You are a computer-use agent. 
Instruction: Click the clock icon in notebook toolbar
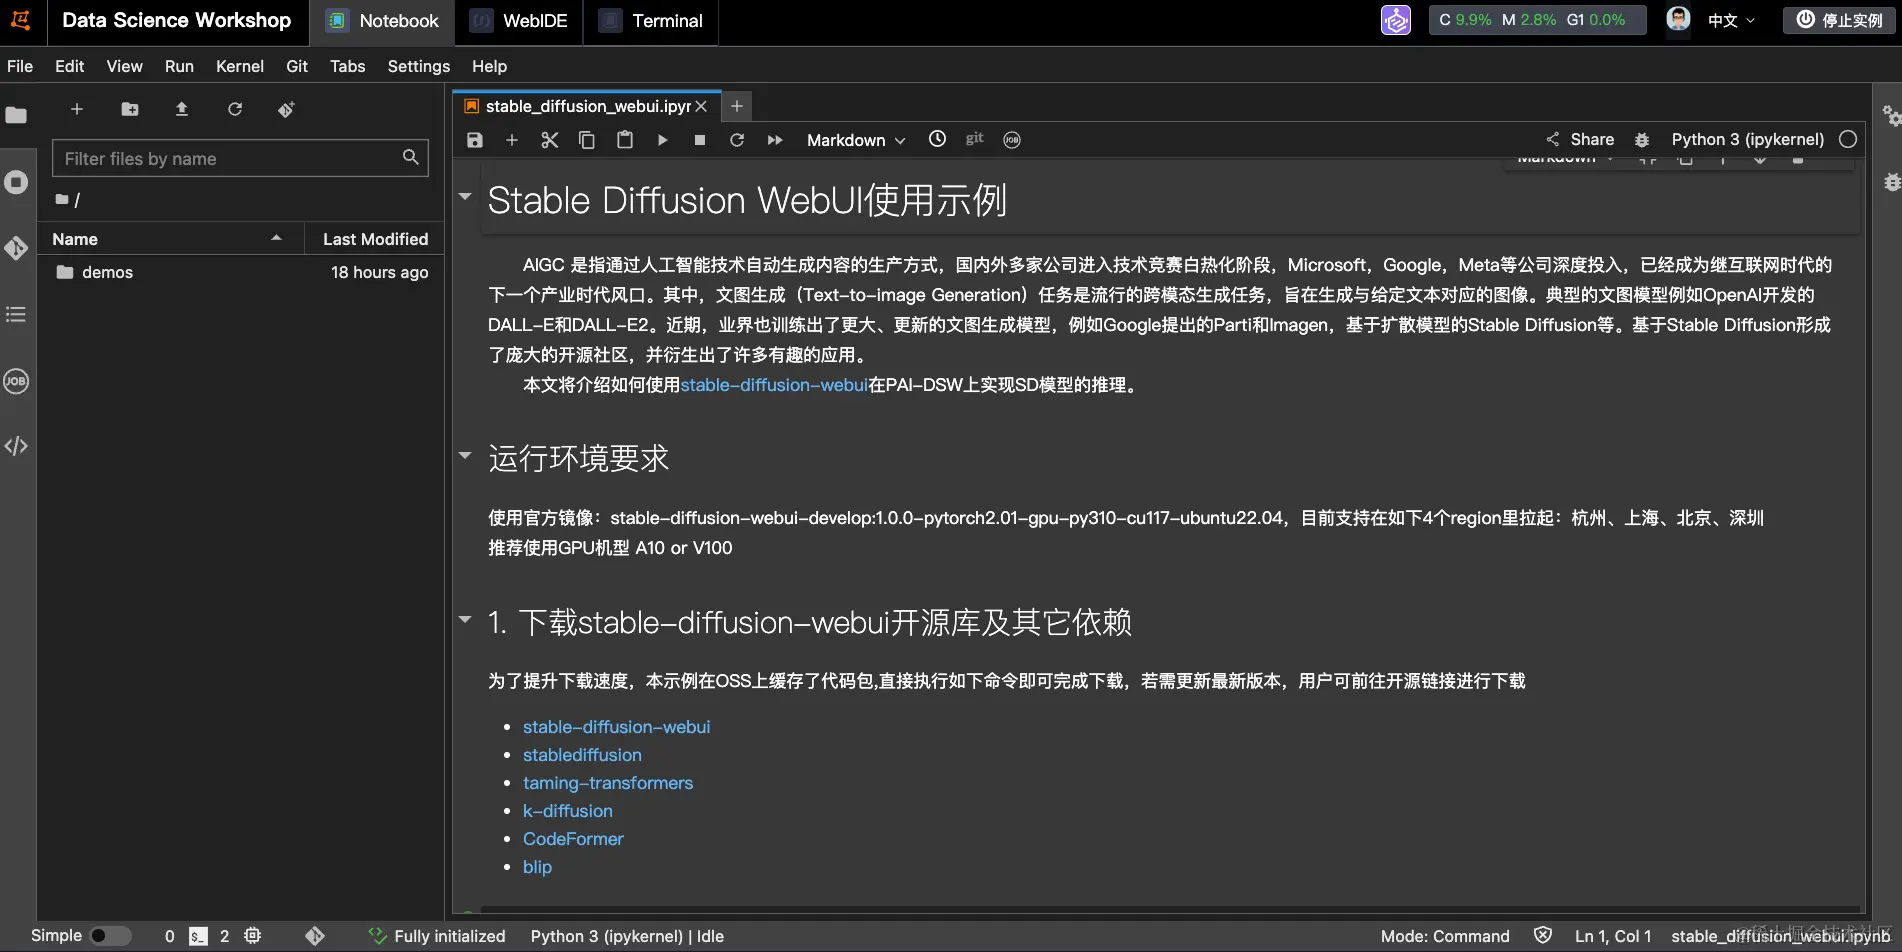[x=937, y=139]
